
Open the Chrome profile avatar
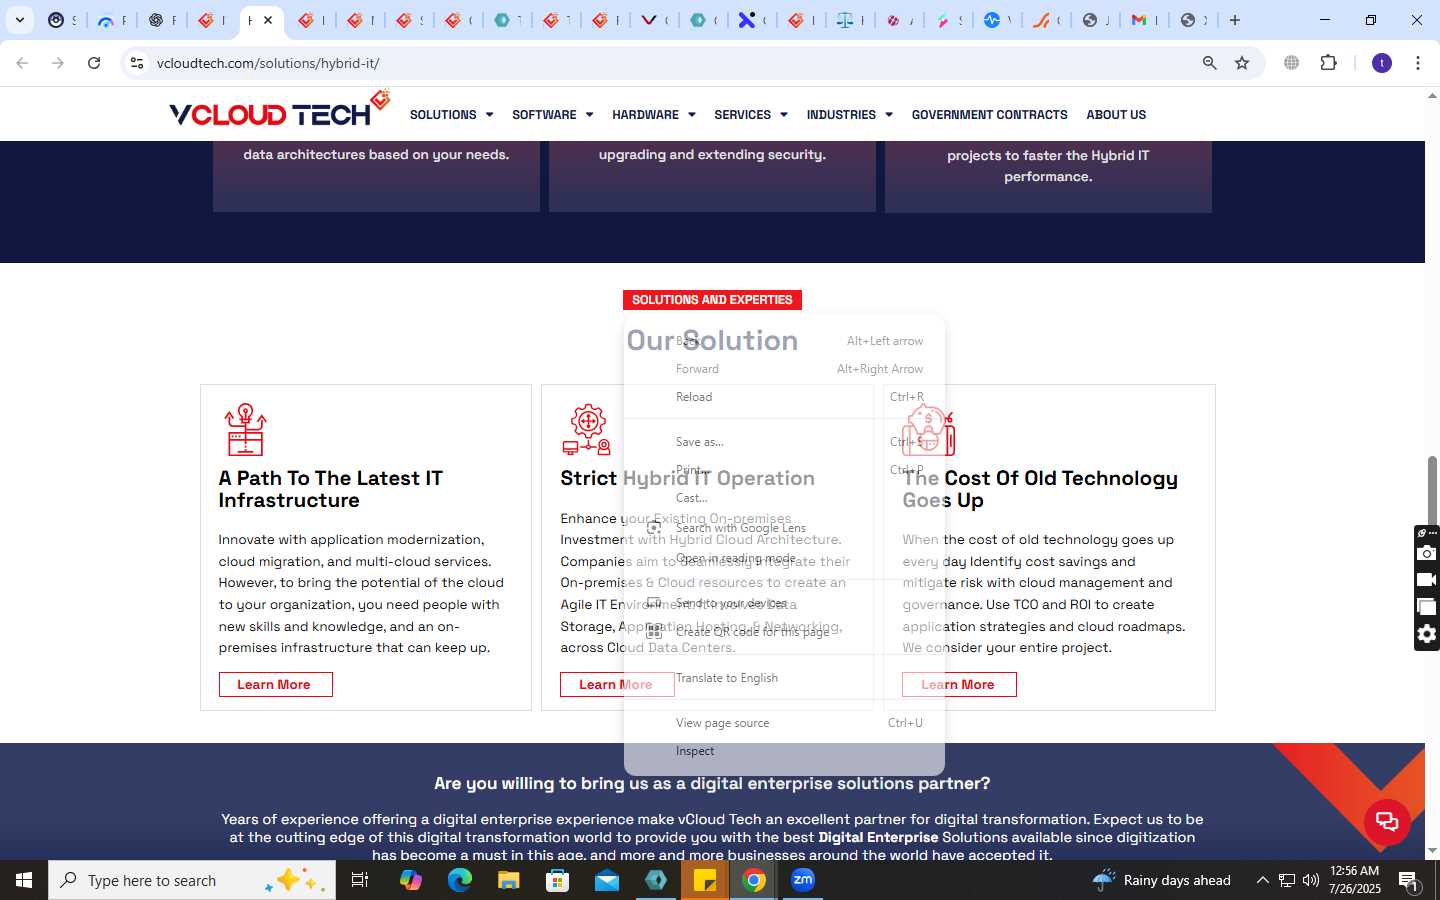tap(1382, 63)
